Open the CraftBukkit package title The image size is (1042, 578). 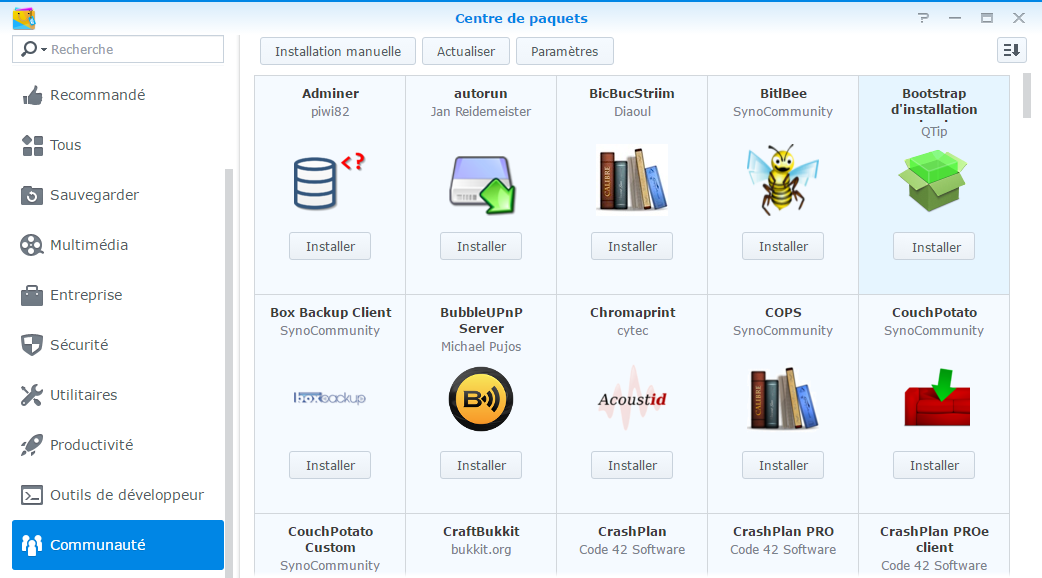(x=481, y=531)
